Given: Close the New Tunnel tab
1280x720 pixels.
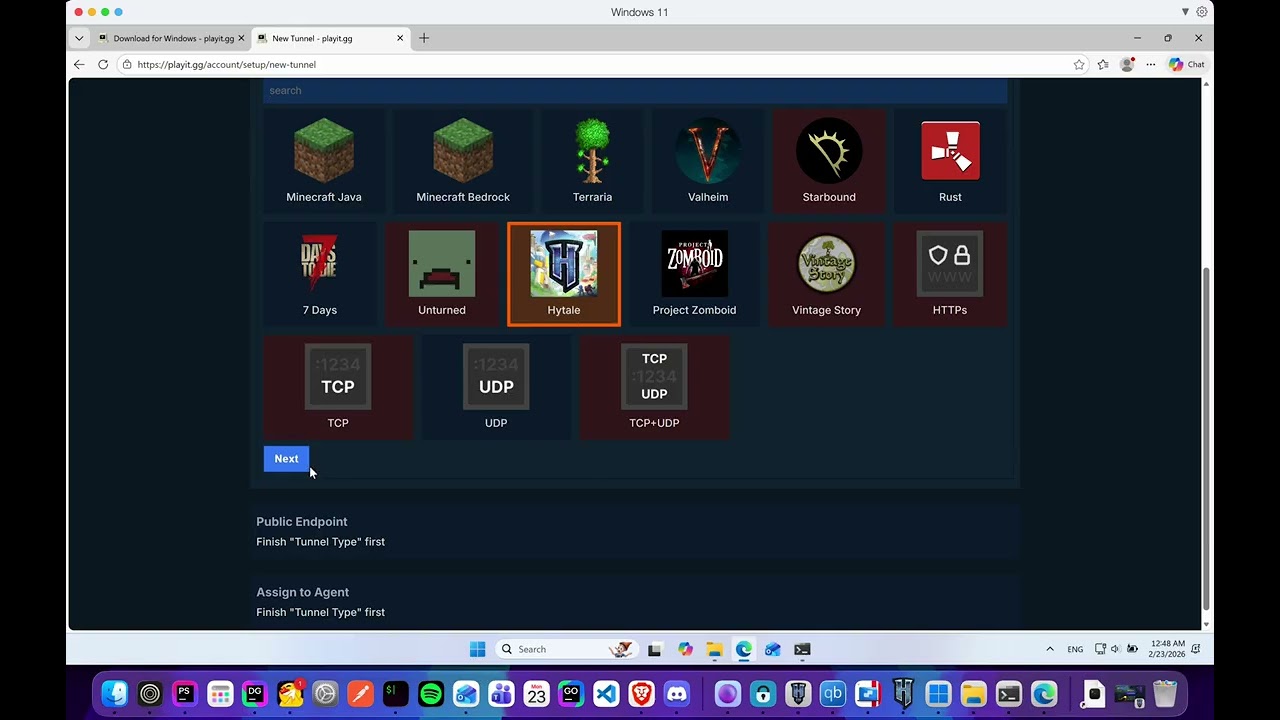Looking at the screenshot, I should 400,38.
